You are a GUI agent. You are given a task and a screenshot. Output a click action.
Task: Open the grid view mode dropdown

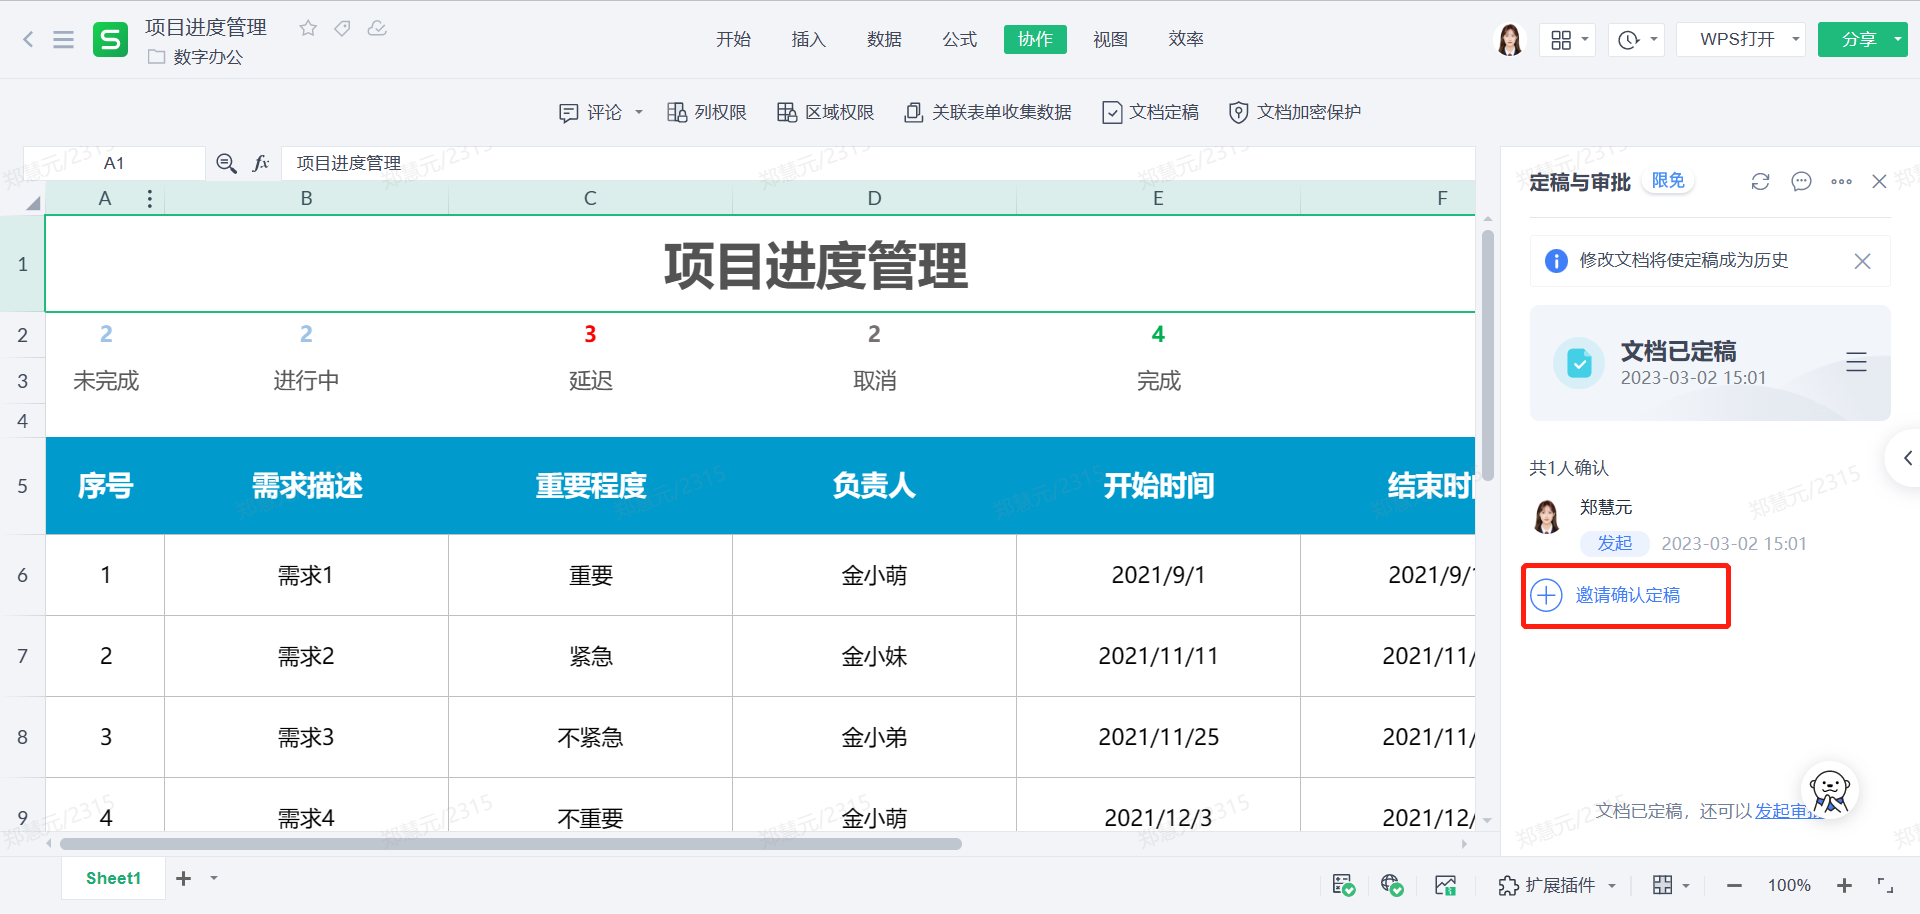tap(1670, 885)
